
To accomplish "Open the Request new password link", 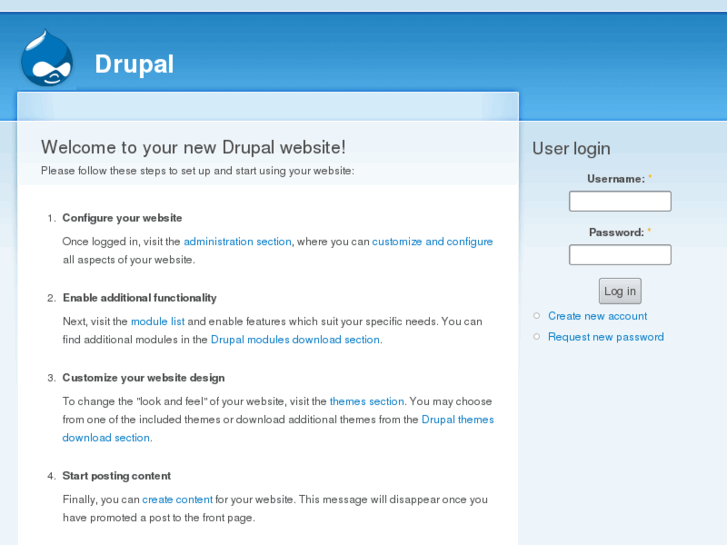I will click(606, 337).
